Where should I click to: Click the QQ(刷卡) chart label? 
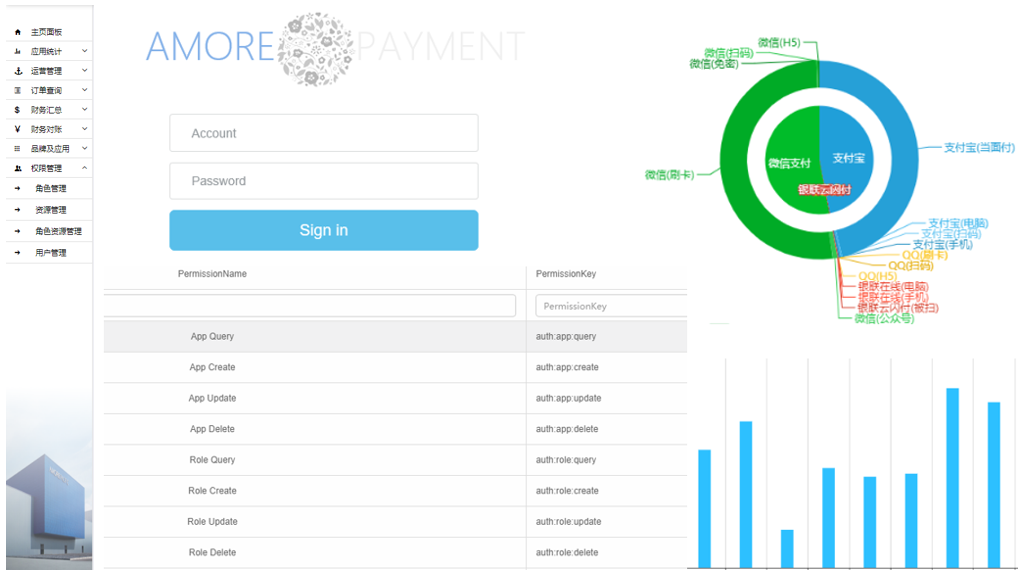pos(924,255)
